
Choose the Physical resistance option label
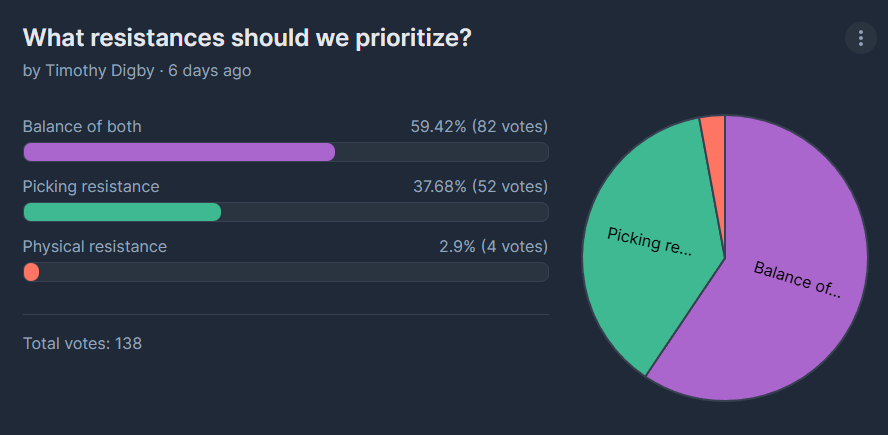(x=95, y=246)
